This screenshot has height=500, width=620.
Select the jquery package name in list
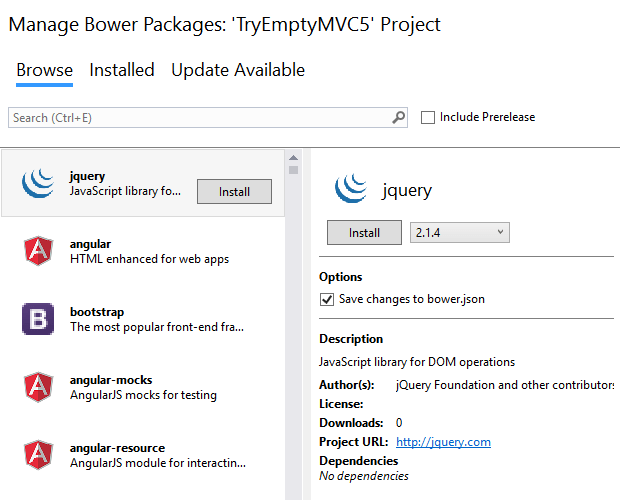pos(87,176)
